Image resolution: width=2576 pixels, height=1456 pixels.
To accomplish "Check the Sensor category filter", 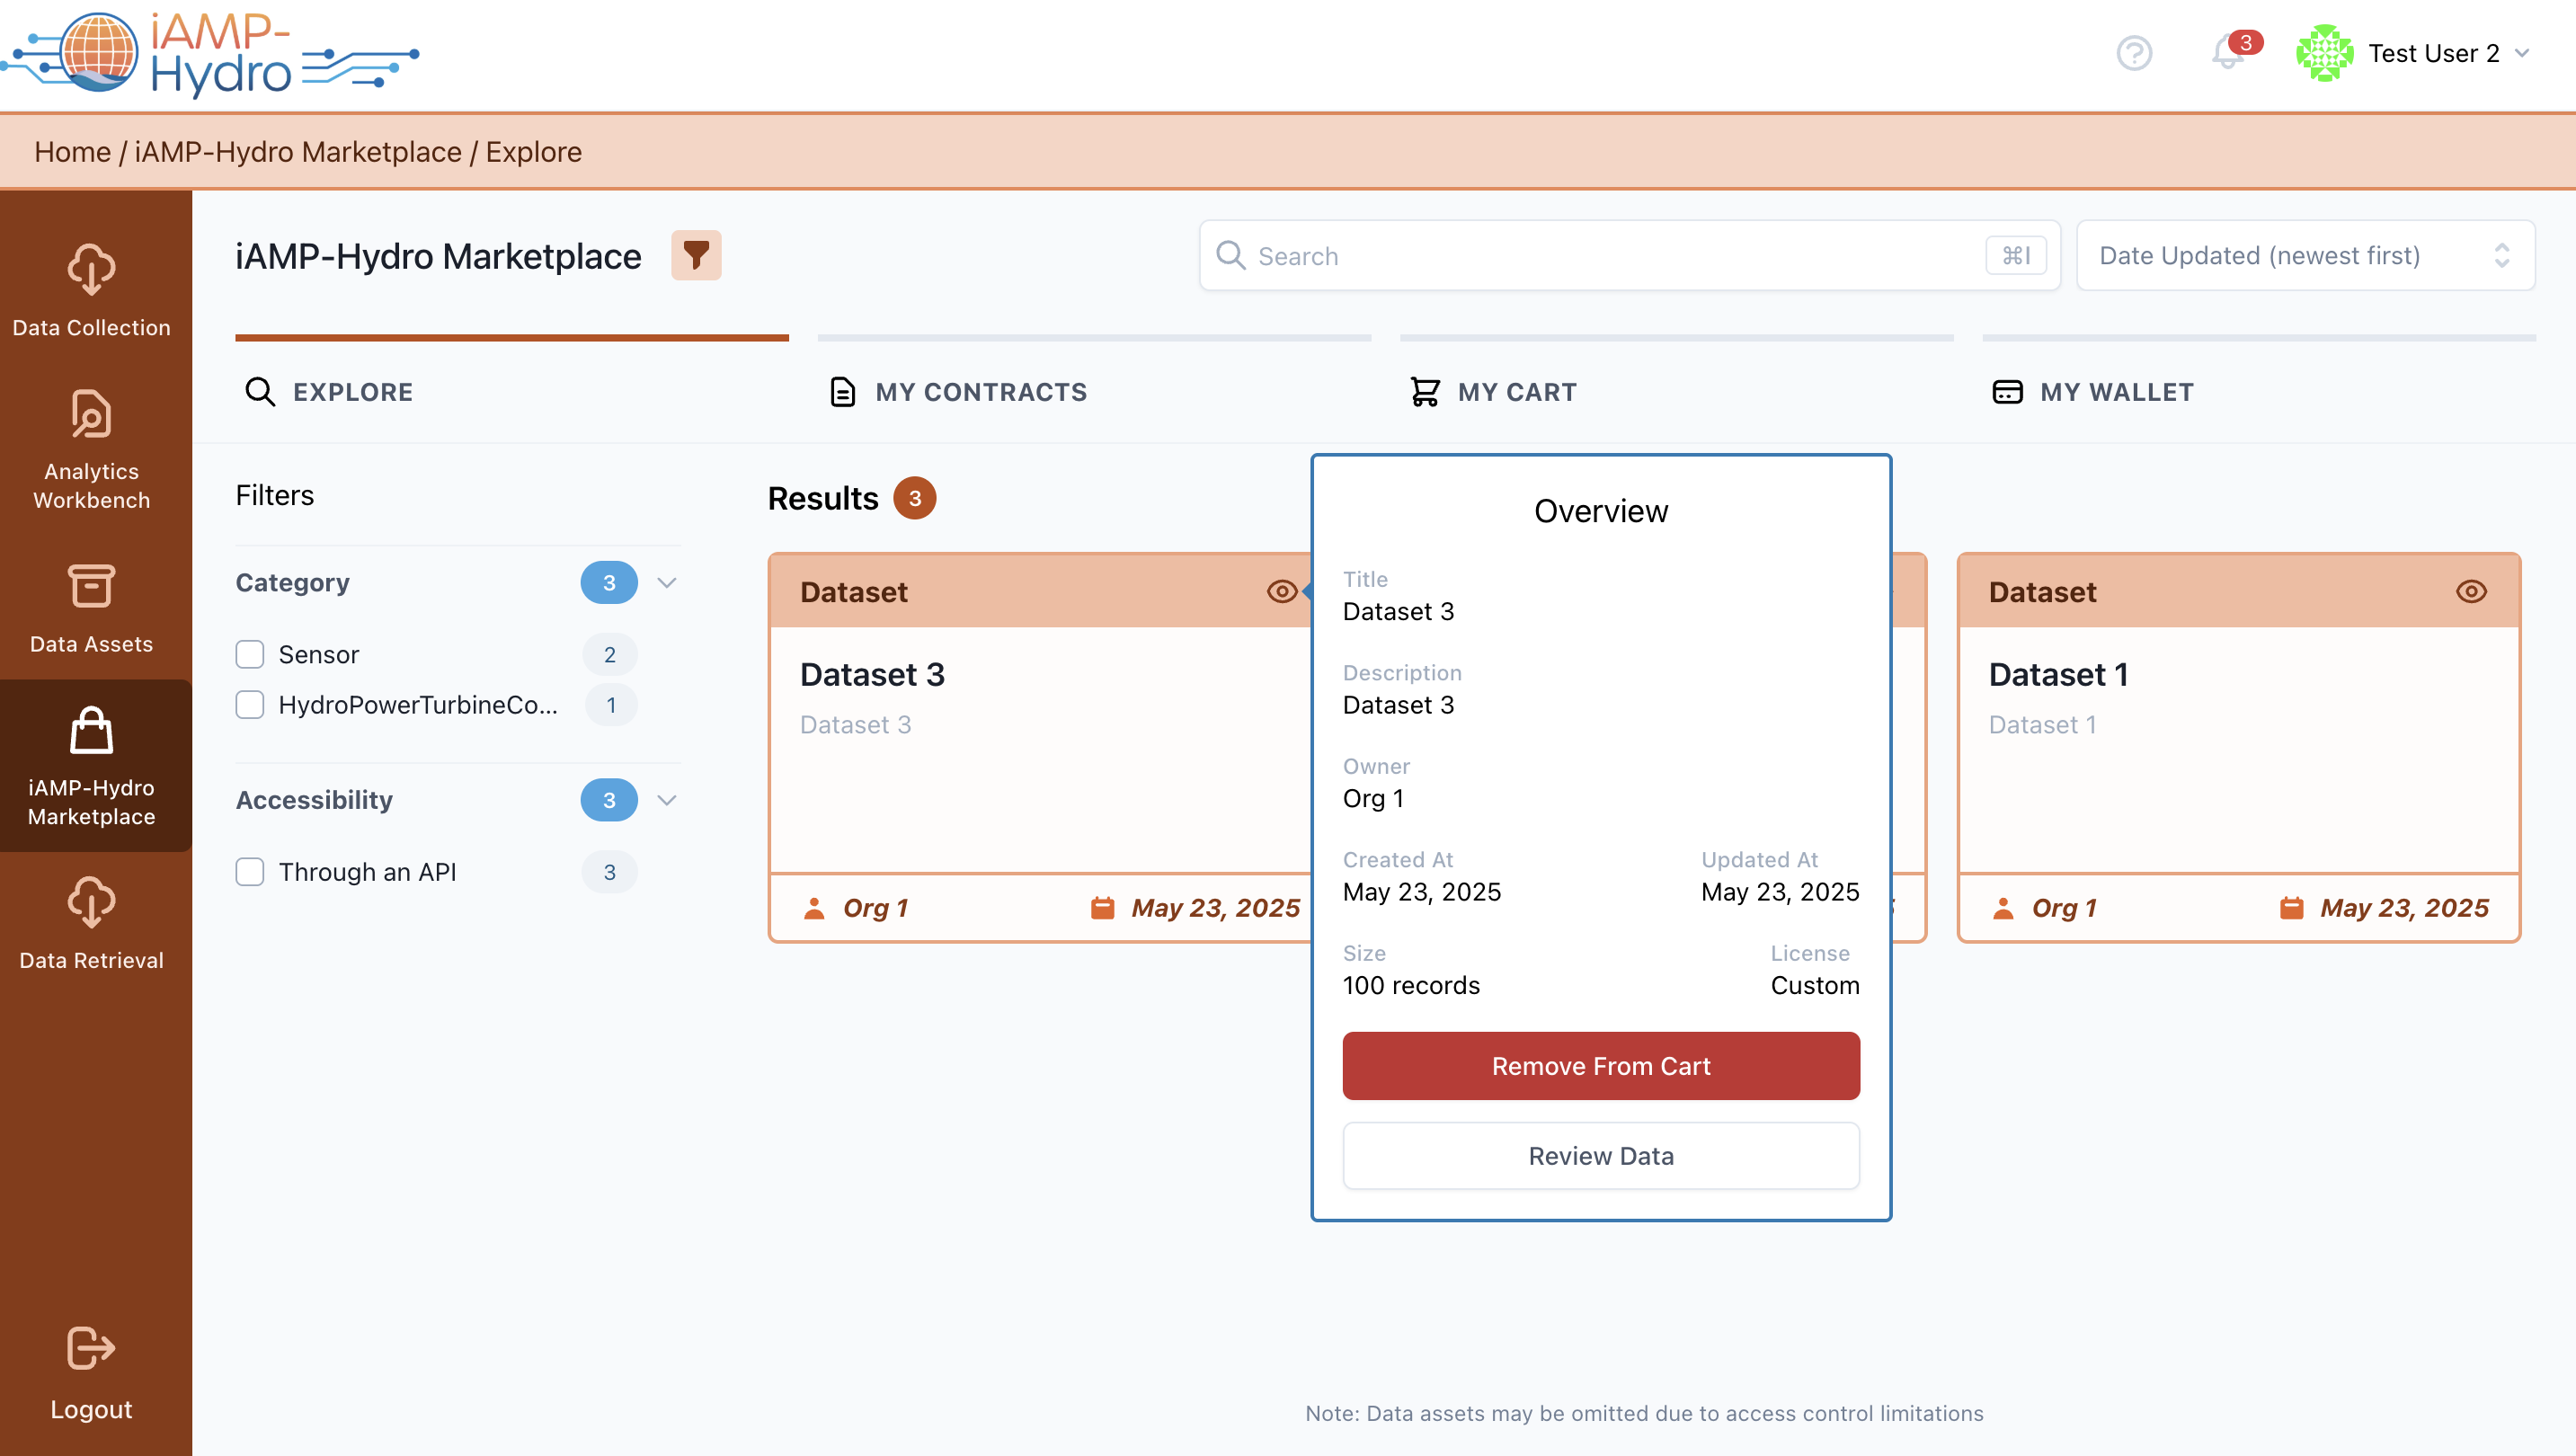I will pyautogui.click(x=250, y=654).
